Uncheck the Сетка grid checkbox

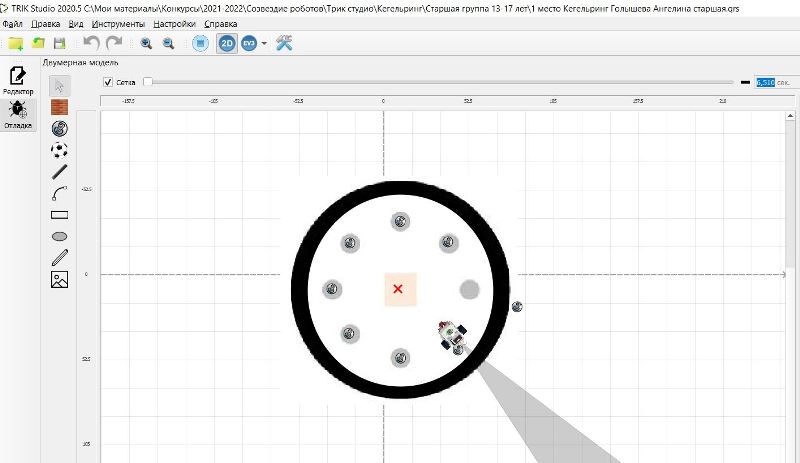pyautogui.click(x=108, y=82)
